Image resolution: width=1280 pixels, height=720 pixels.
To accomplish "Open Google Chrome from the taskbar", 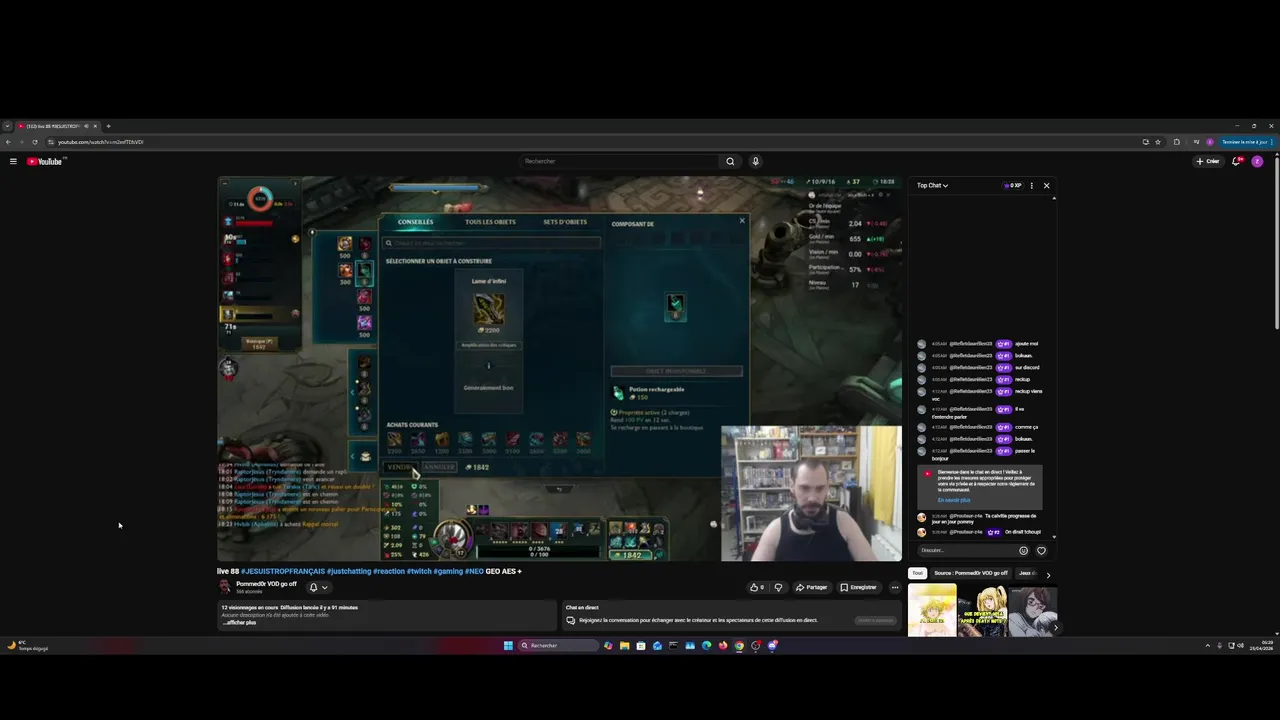I will click(739, 645).
